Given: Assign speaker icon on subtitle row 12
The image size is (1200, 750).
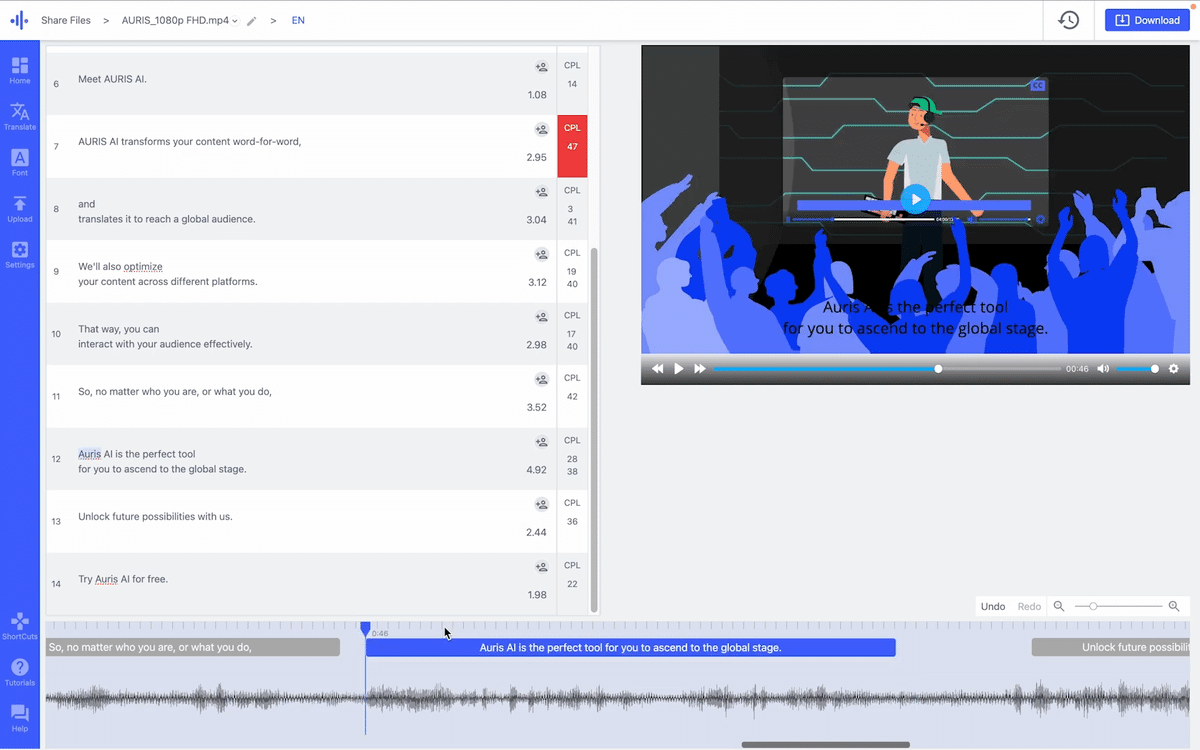Looking at the screenshot, I should click(541, 442).
